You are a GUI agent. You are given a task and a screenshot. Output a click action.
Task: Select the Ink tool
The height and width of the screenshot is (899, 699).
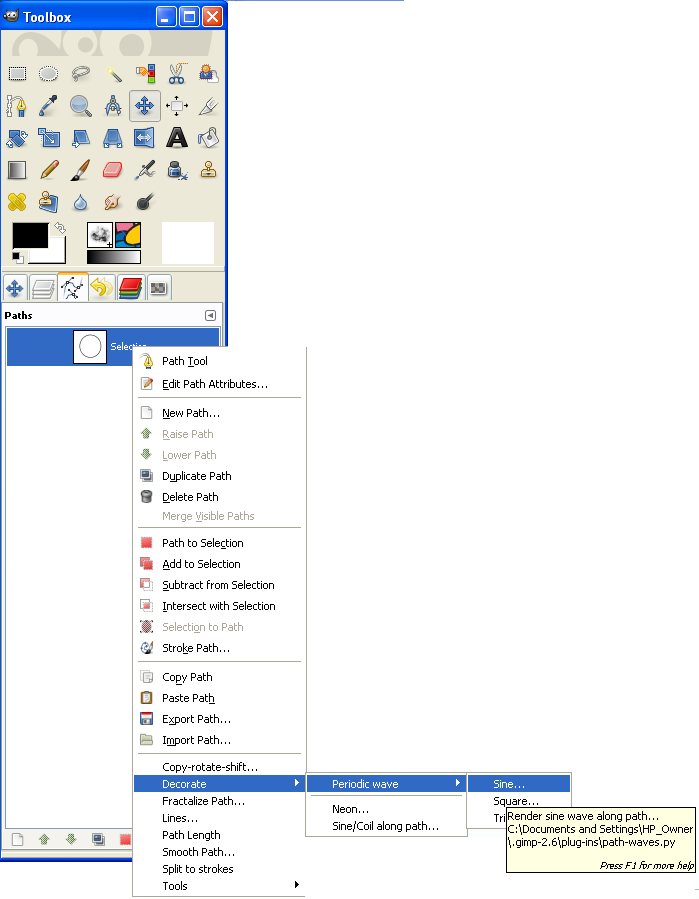pyautogui.click(x=177, y=170)
